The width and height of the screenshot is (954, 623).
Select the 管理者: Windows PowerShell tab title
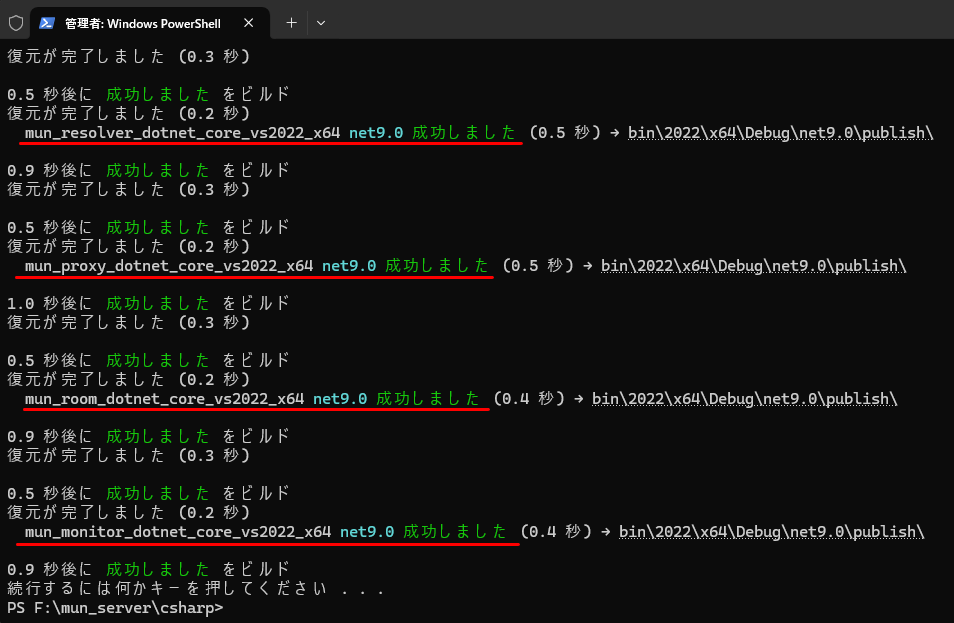[143, 22]
